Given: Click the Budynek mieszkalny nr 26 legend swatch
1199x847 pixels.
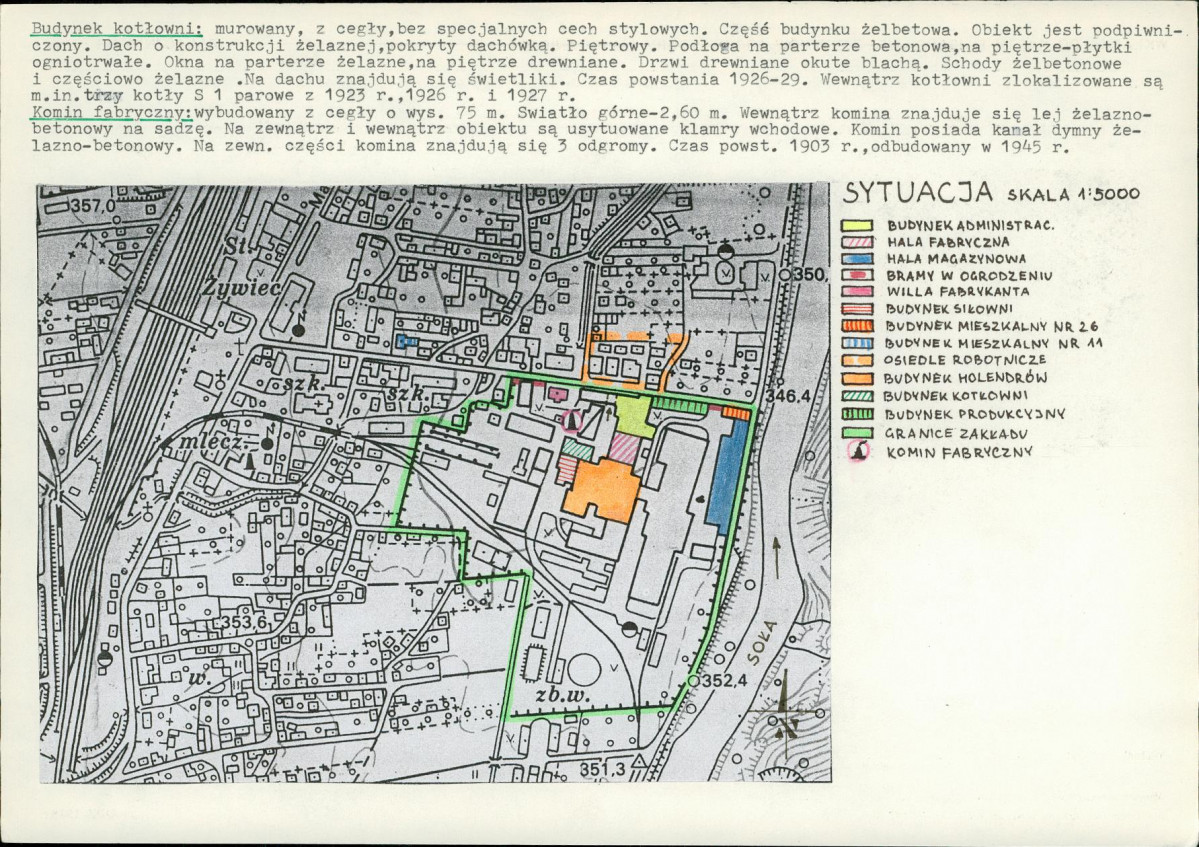Looking at the screenshot, I should tap(856, 326).
